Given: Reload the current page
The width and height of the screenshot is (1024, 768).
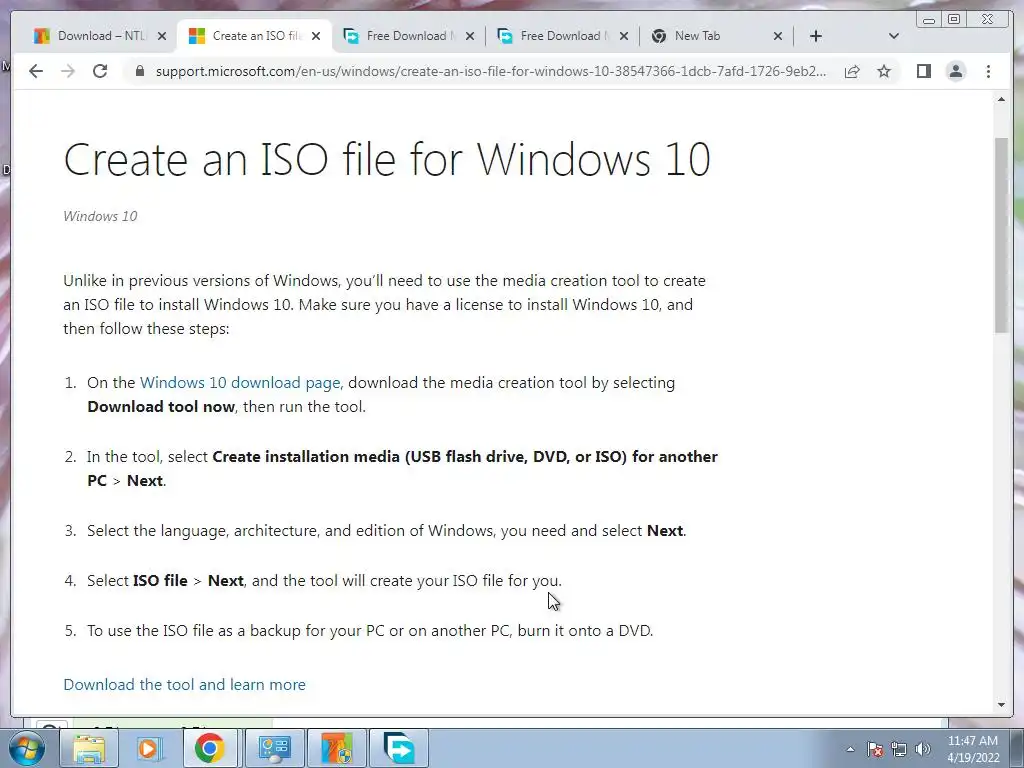Looking at the screenshot, I should (100, 71).
